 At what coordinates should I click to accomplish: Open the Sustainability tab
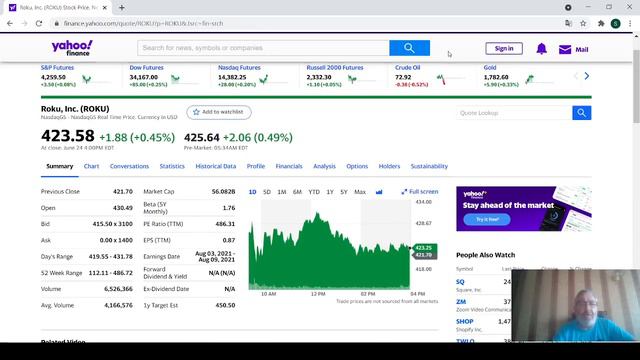point(429,166)
